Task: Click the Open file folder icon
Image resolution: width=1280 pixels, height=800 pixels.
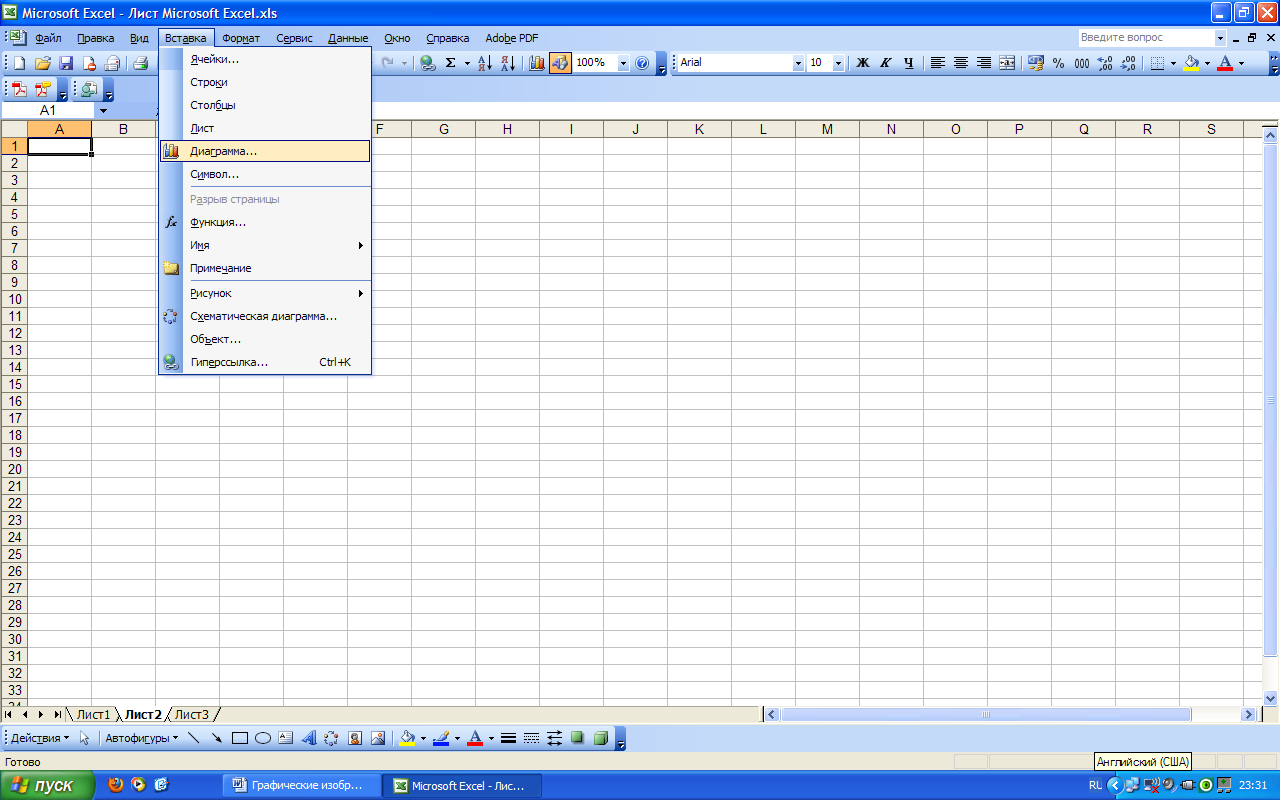Action: pos(43,63)
